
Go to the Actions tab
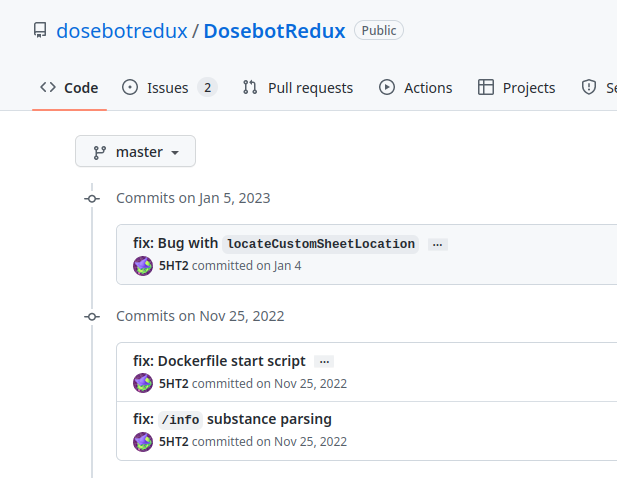tap(416, 88)
